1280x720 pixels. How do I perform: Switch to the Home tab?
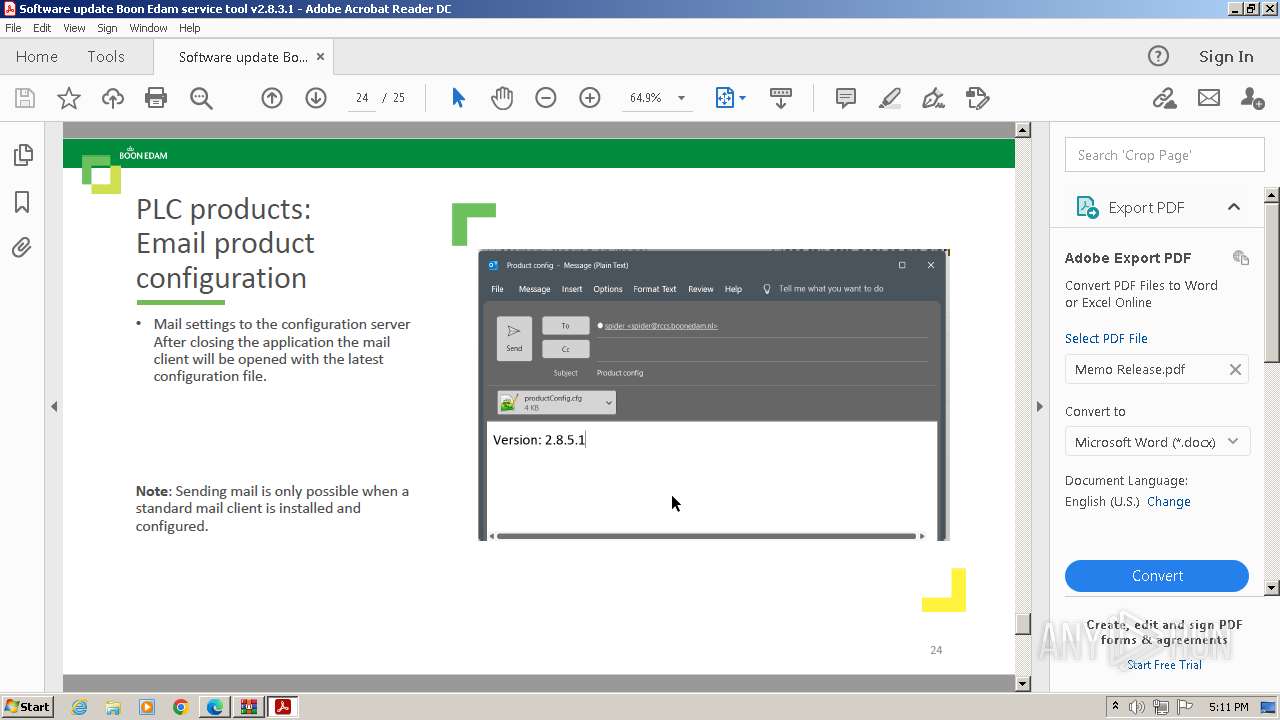[37, 57]
